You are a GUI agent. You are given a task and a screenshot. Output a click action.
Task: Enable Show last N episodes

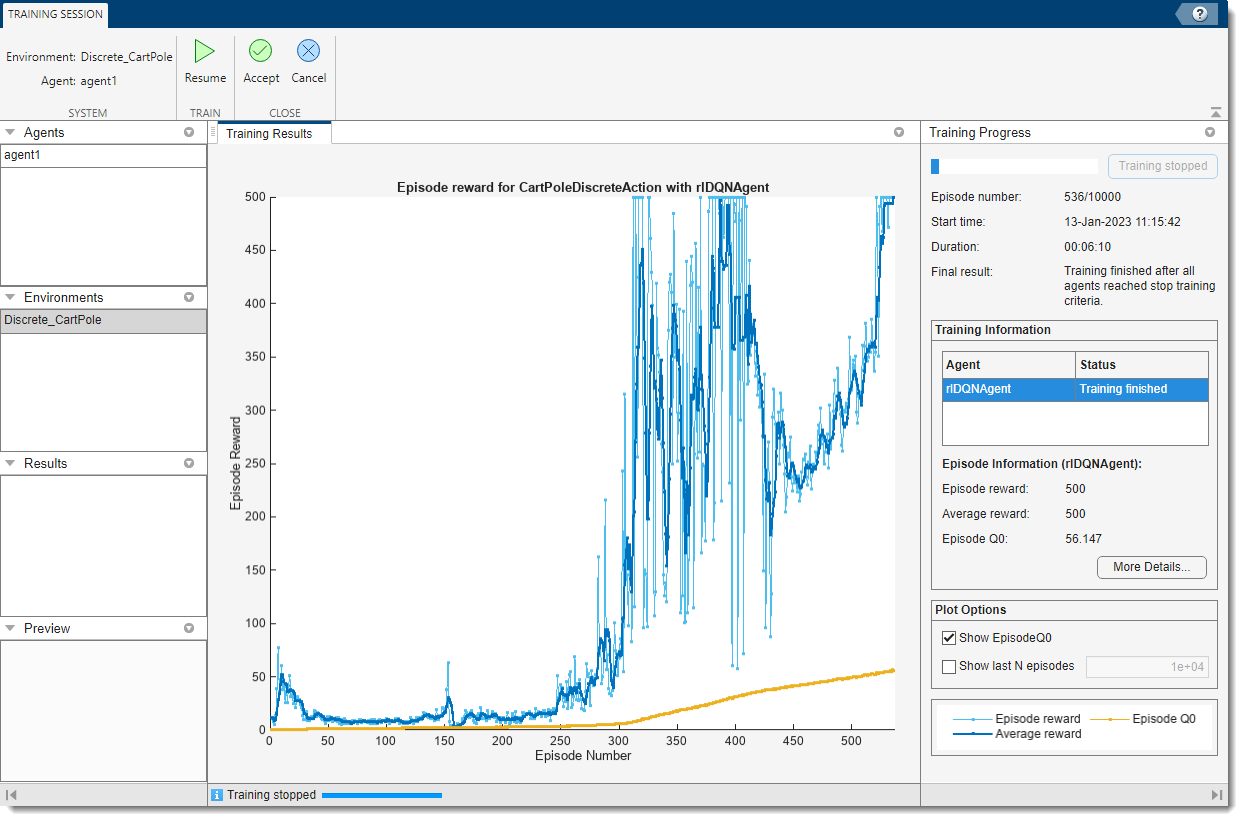[x=949, y=666]
